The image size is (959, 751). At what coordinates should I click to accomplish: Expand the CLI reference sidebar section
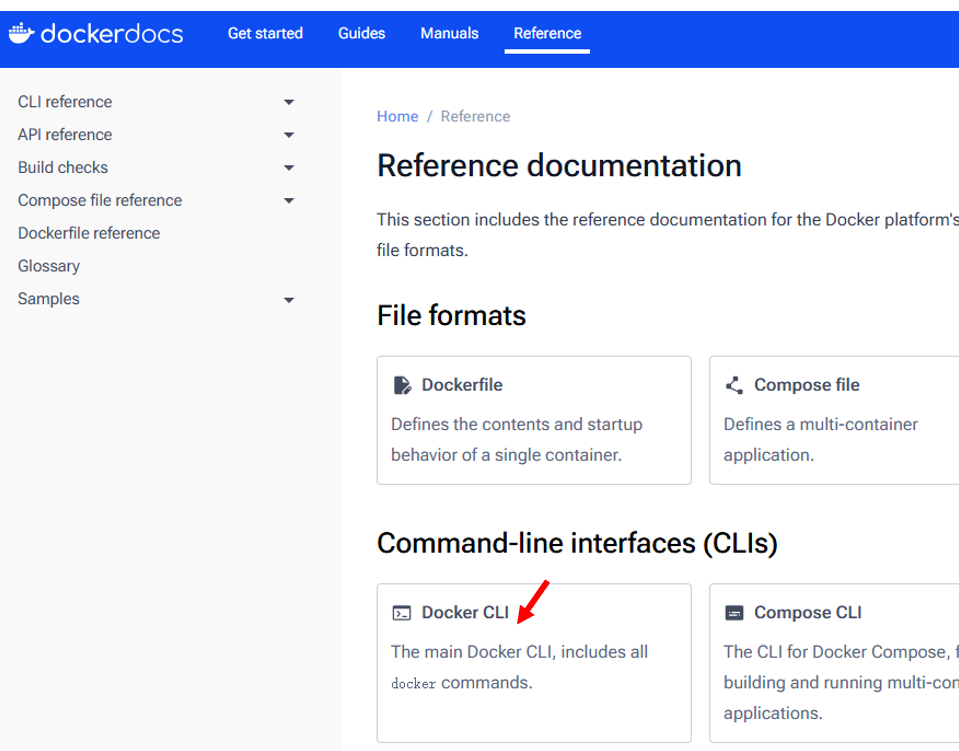pyautogui.click(x=289, y=102)
